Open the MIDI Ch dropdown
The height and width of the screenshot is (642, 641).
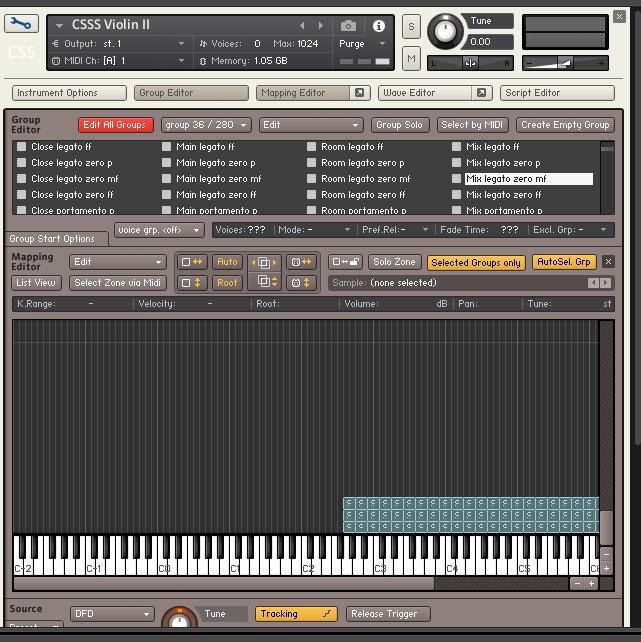(181, 61)
